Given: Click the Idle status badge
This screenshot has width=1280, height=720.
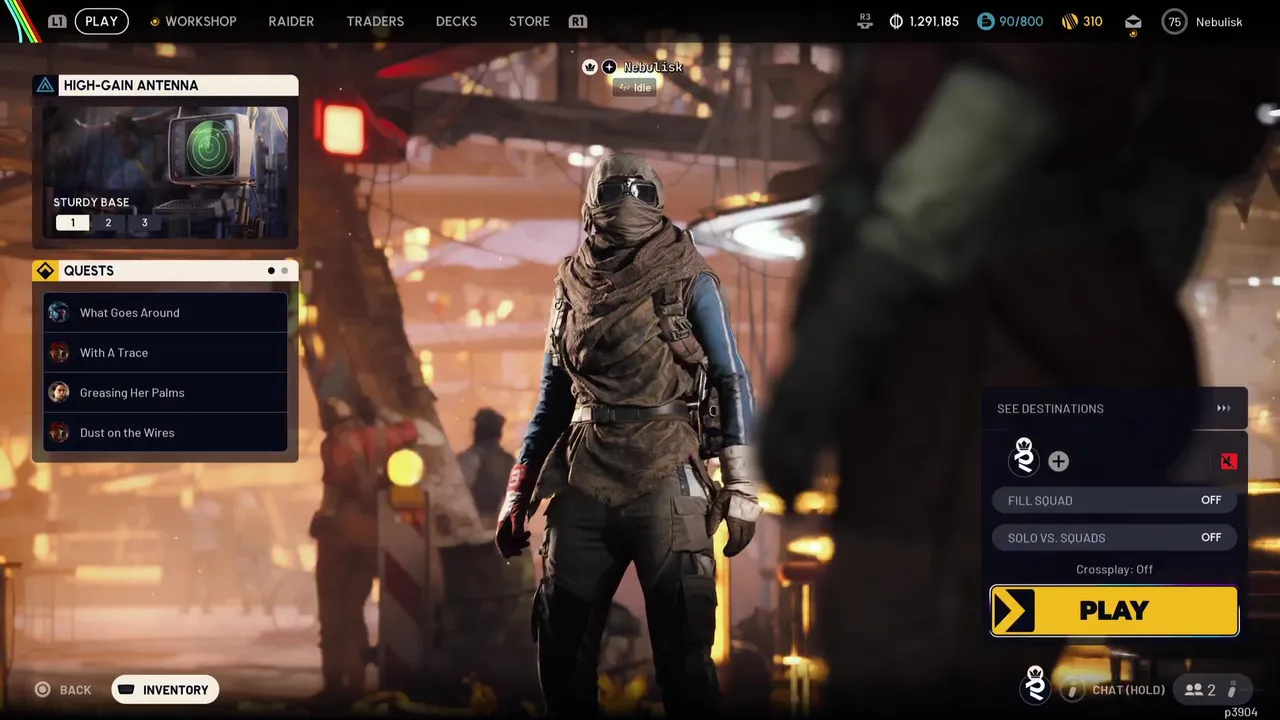Looking at the screenshot, I should tap(636, 88).
